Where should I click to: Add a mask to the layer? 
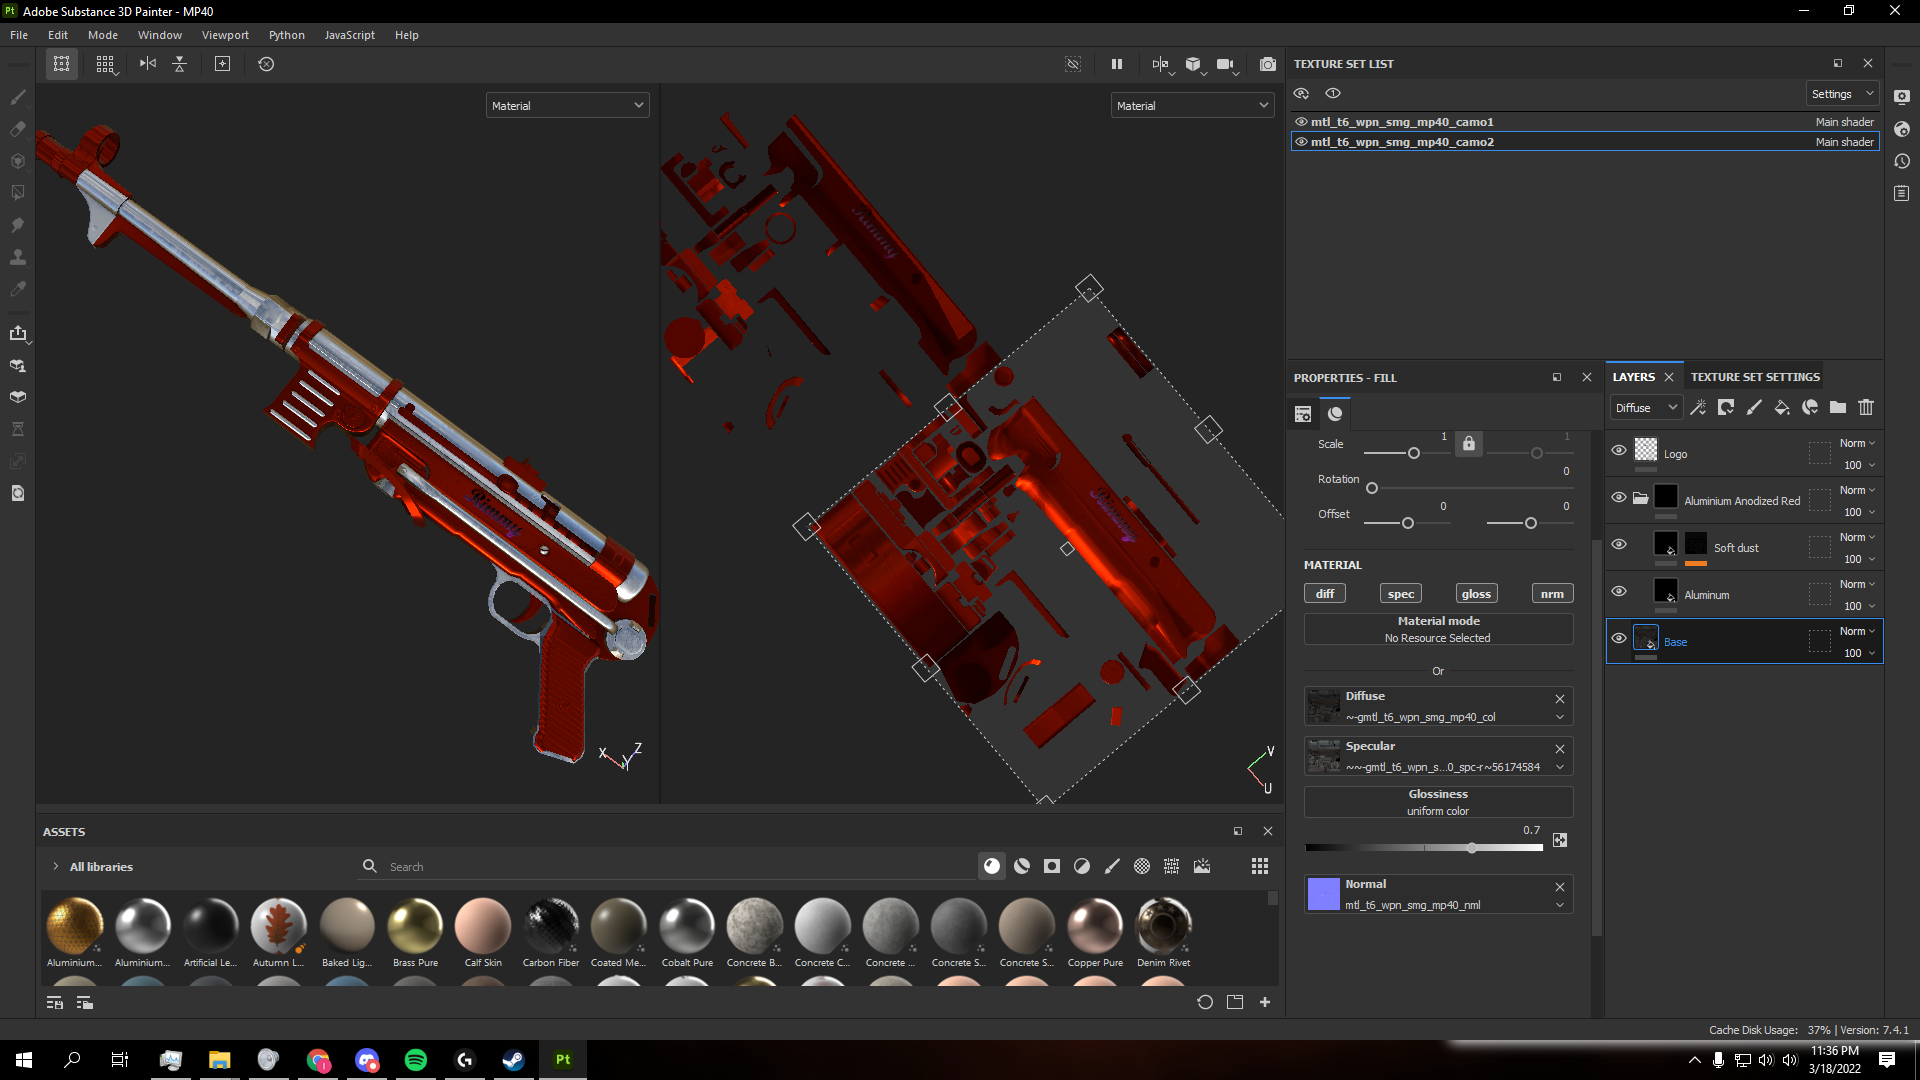(x=1726, y=407)
